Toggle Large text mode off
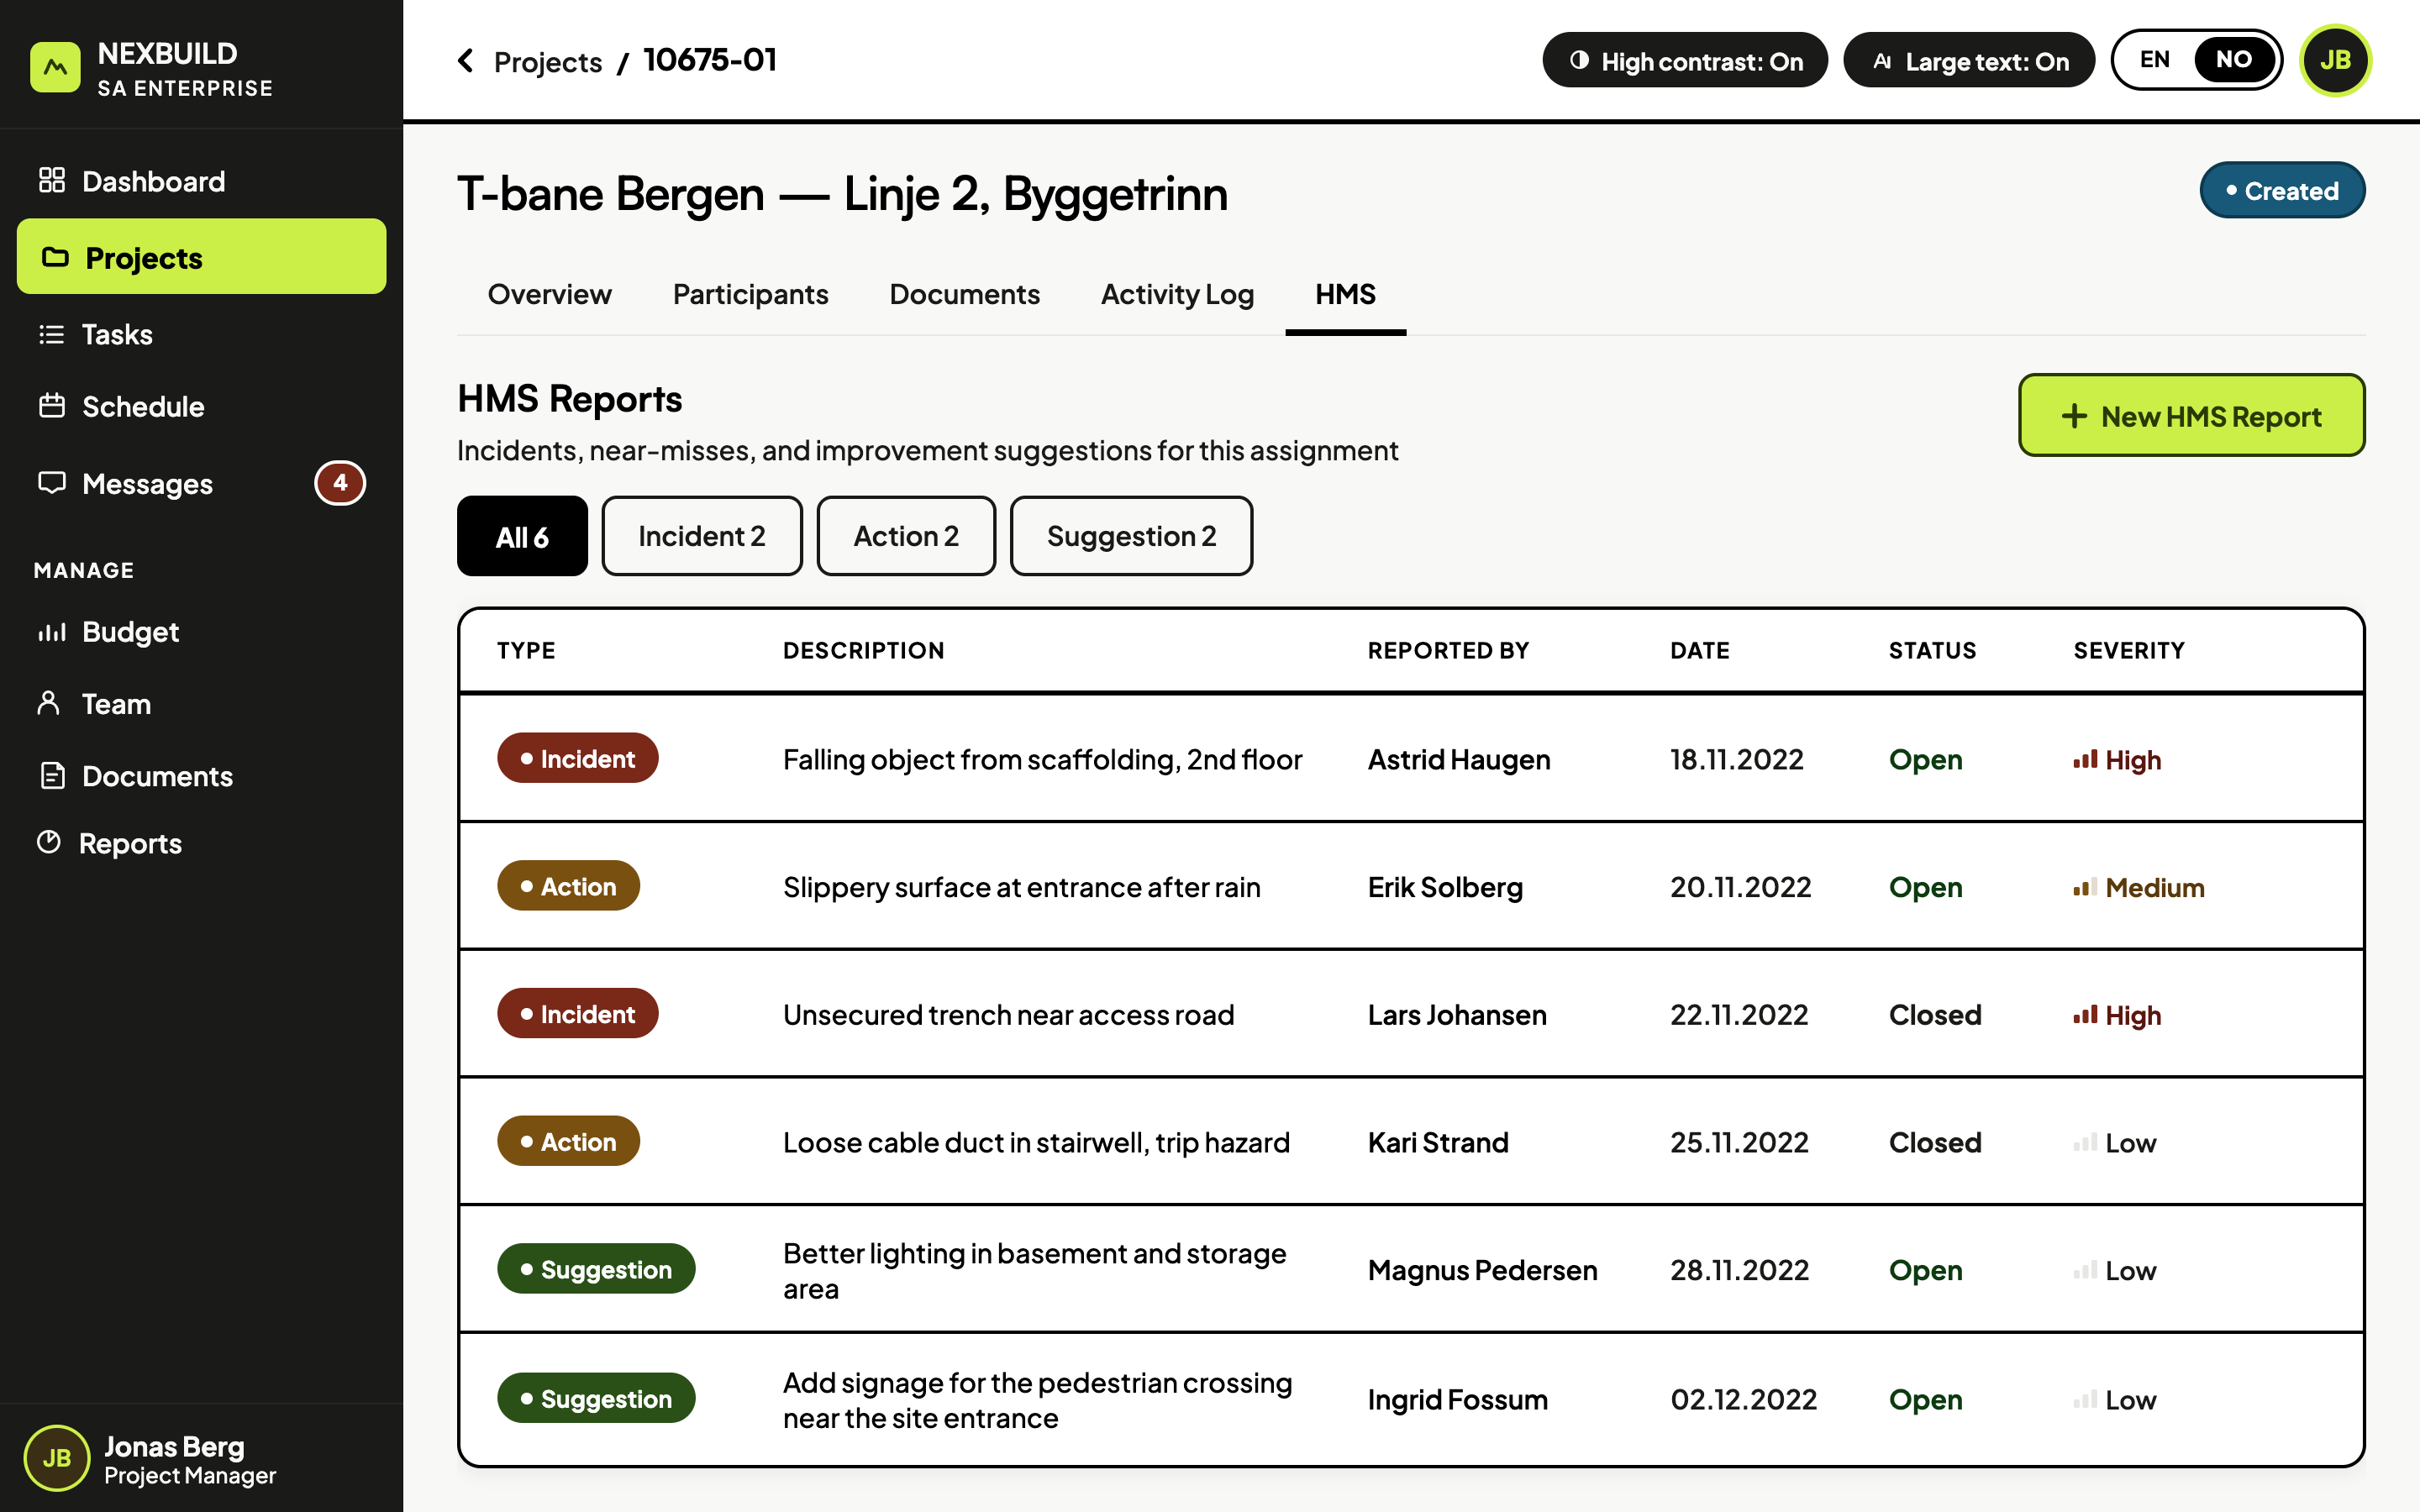 pyautogui.click(x=1969, y=60)
